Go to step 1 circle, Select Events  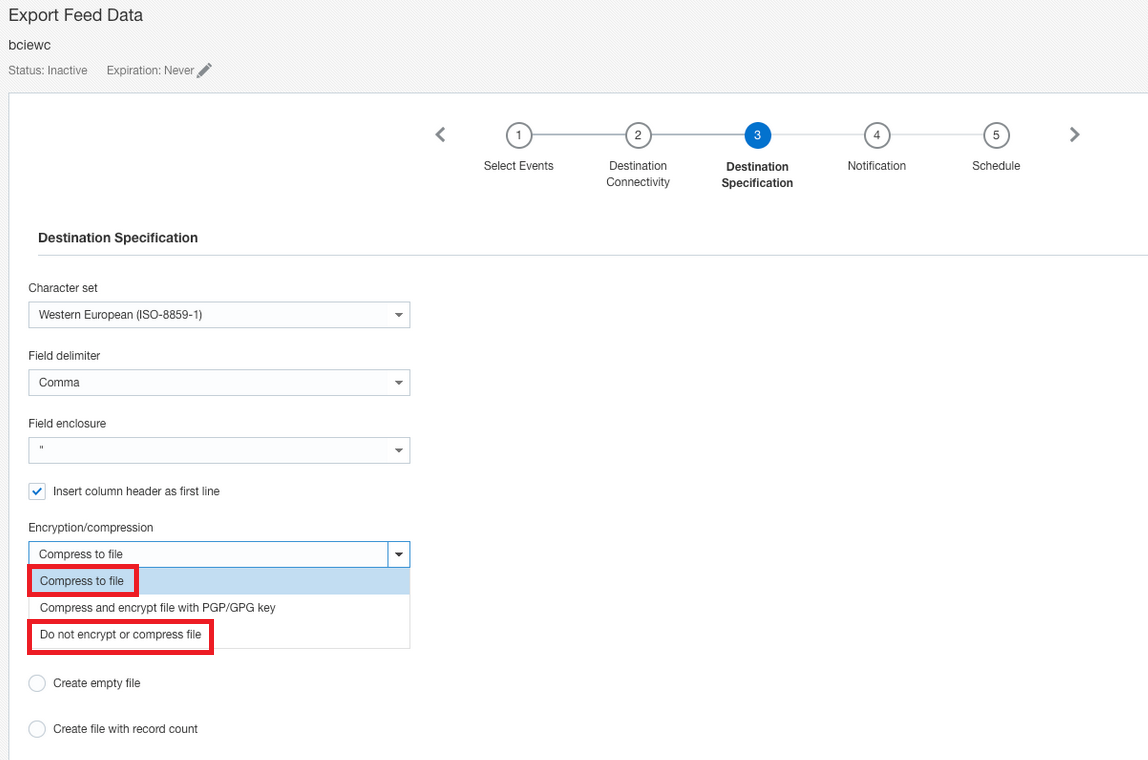pos(518,135)
